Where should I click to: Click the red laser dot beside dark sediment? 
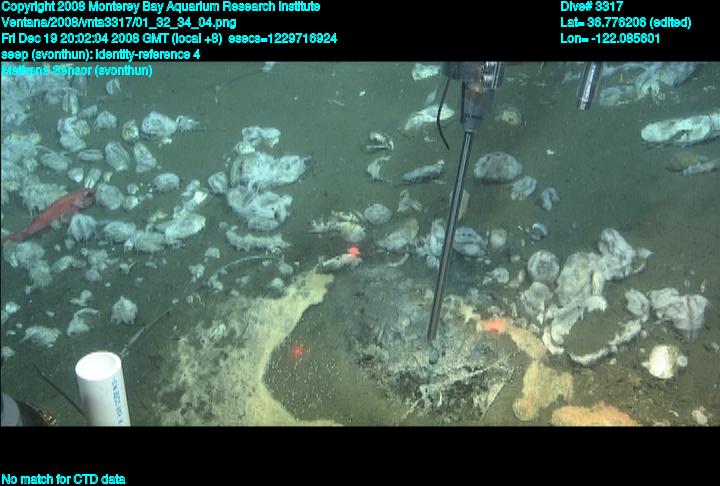point(297,353)
